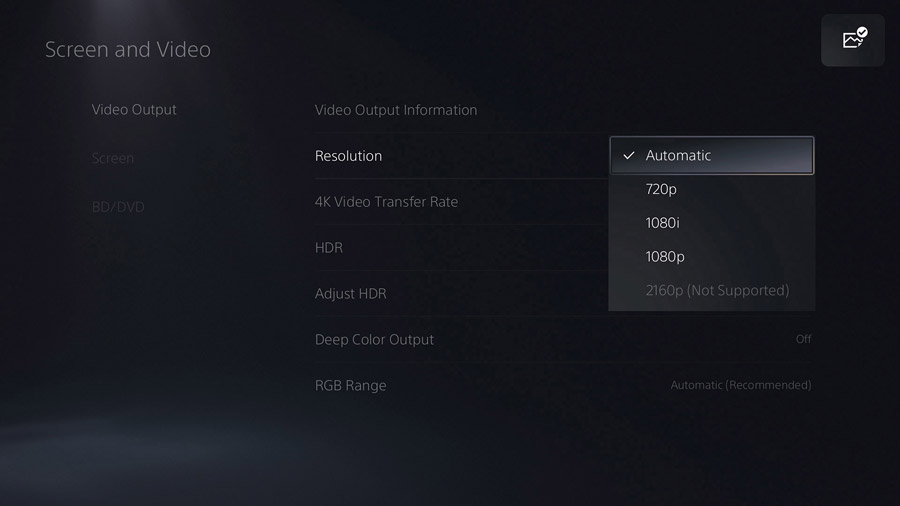Toggle the Deep Color Output Off value

pos(803,340)
